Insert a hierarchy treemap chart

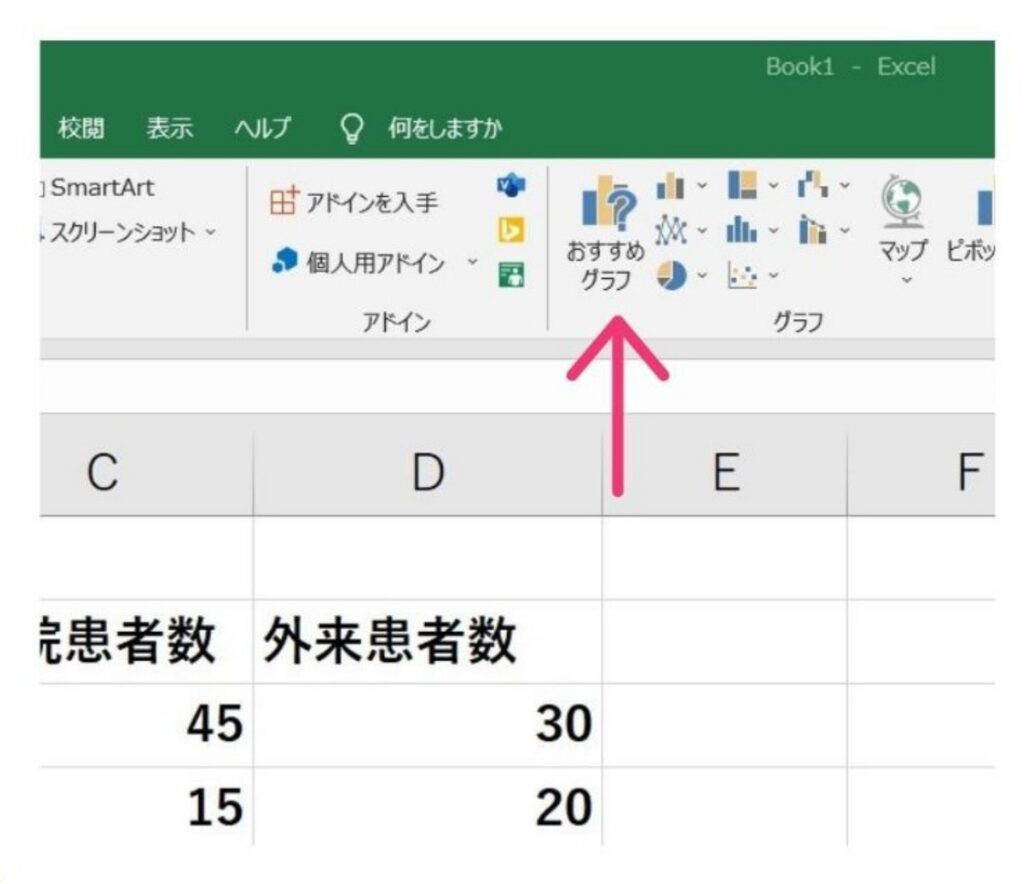pyautogui.click(x=743, y=185)
